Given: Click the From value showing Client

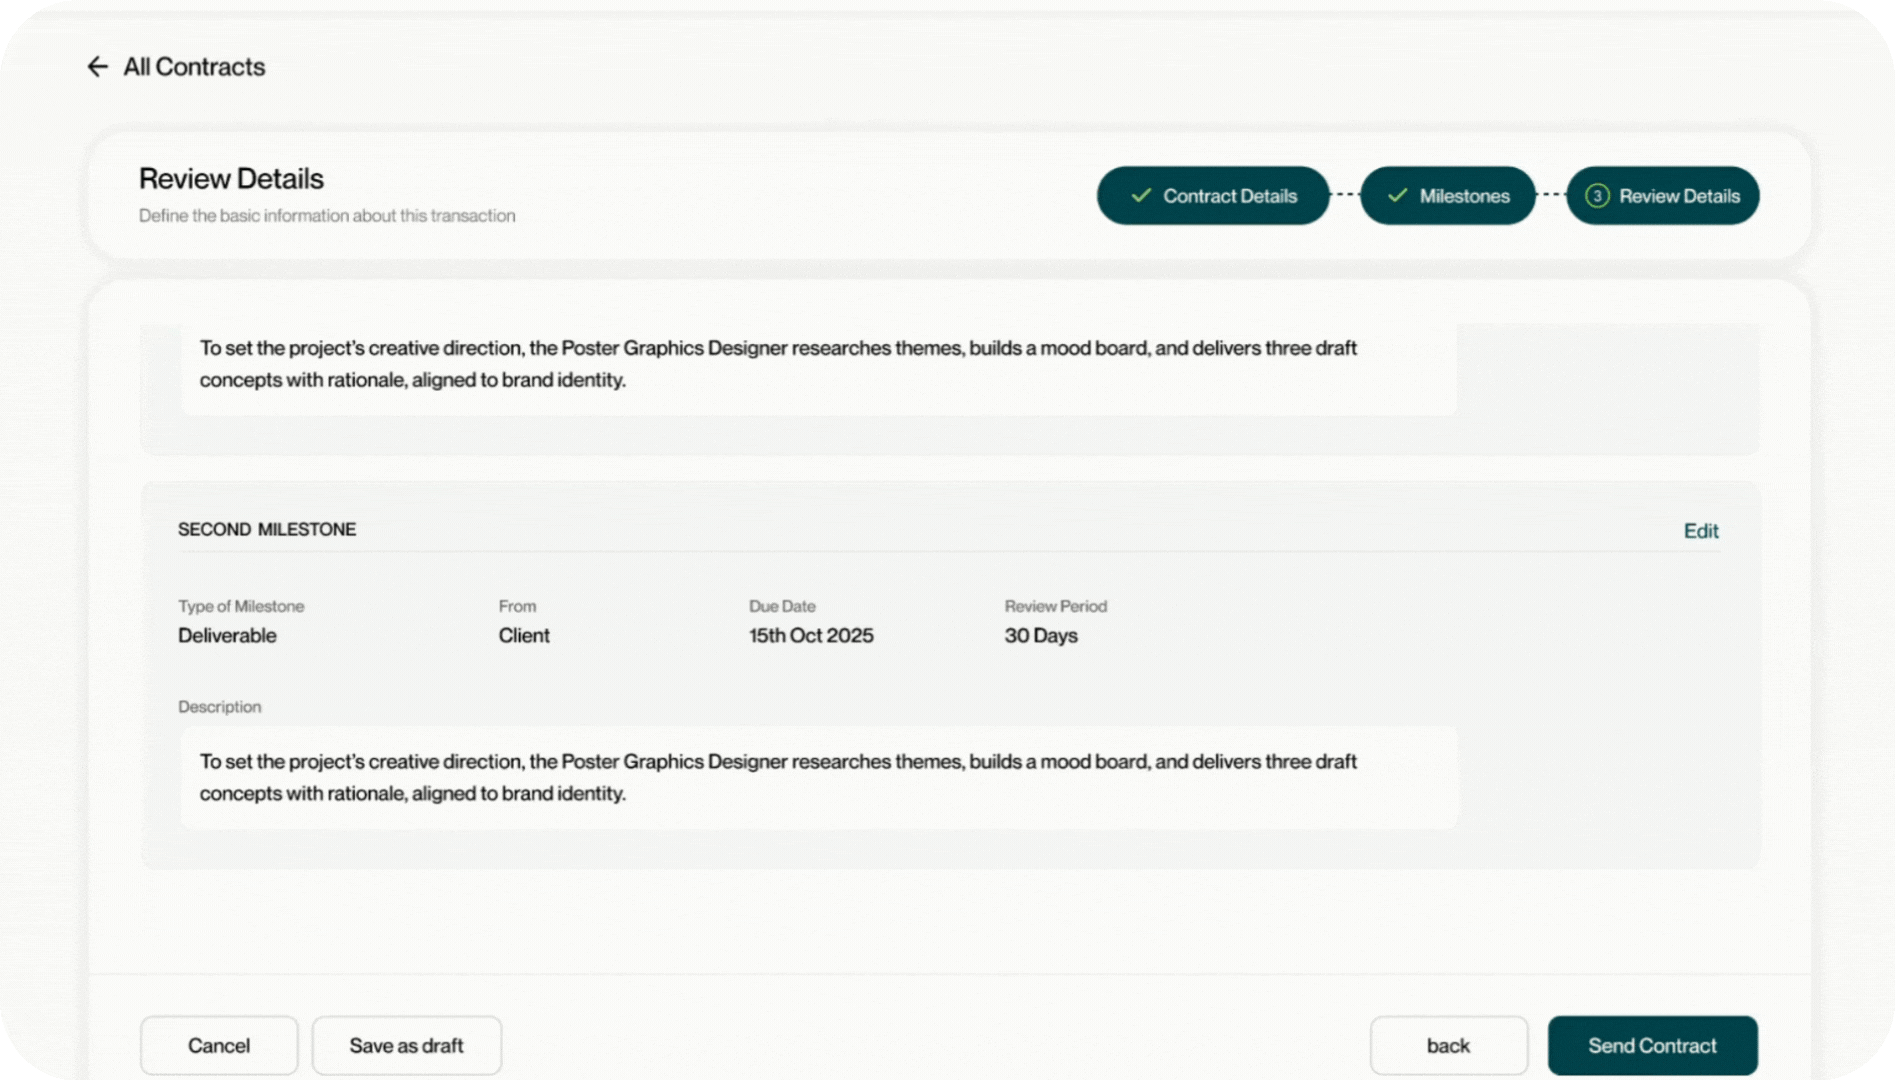Looking at the screenshot, I should click(523, 635).
